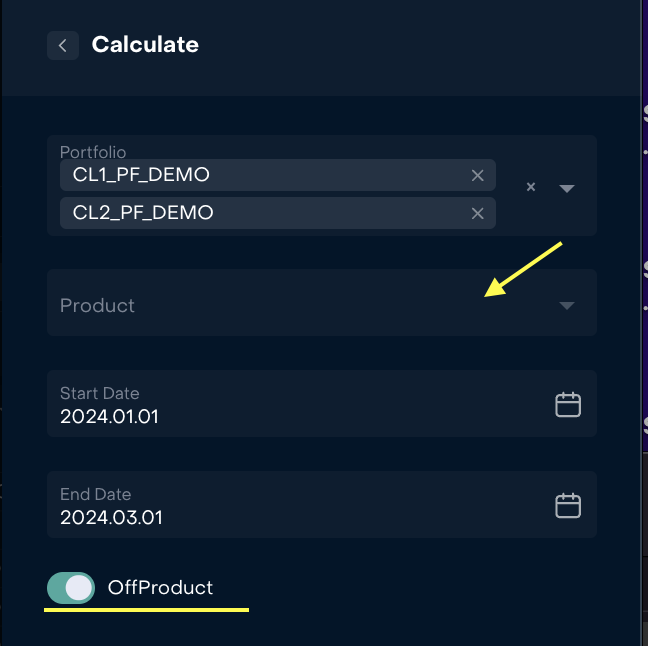Image resolution: width=648 pixels, height=646 pixels.
Task: Click the back chevron beside Calculate
Action: pos(63,45)
